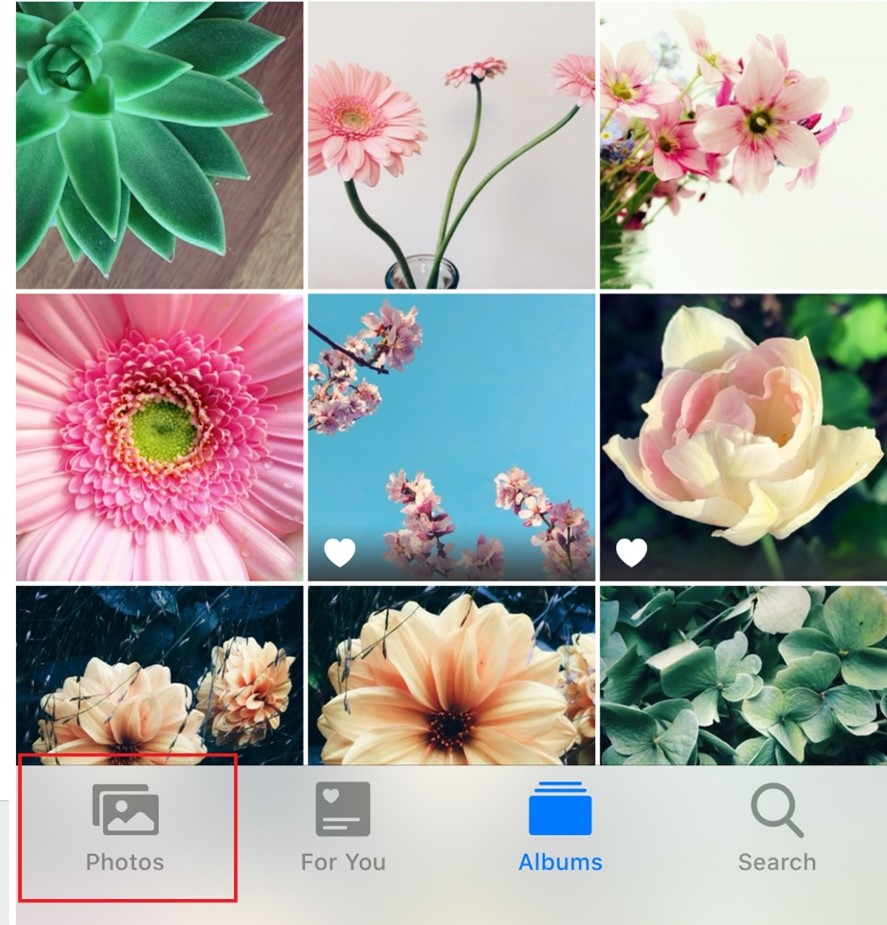Screen dimensions: 887x925
Task: Select the Albums tab label
Action: click(560, 862)
